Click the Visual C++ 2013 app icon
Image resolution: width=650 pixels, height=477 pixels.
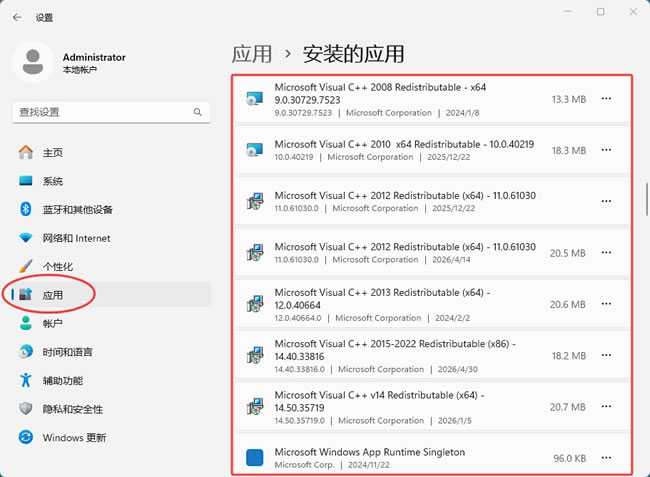(255, 304)
